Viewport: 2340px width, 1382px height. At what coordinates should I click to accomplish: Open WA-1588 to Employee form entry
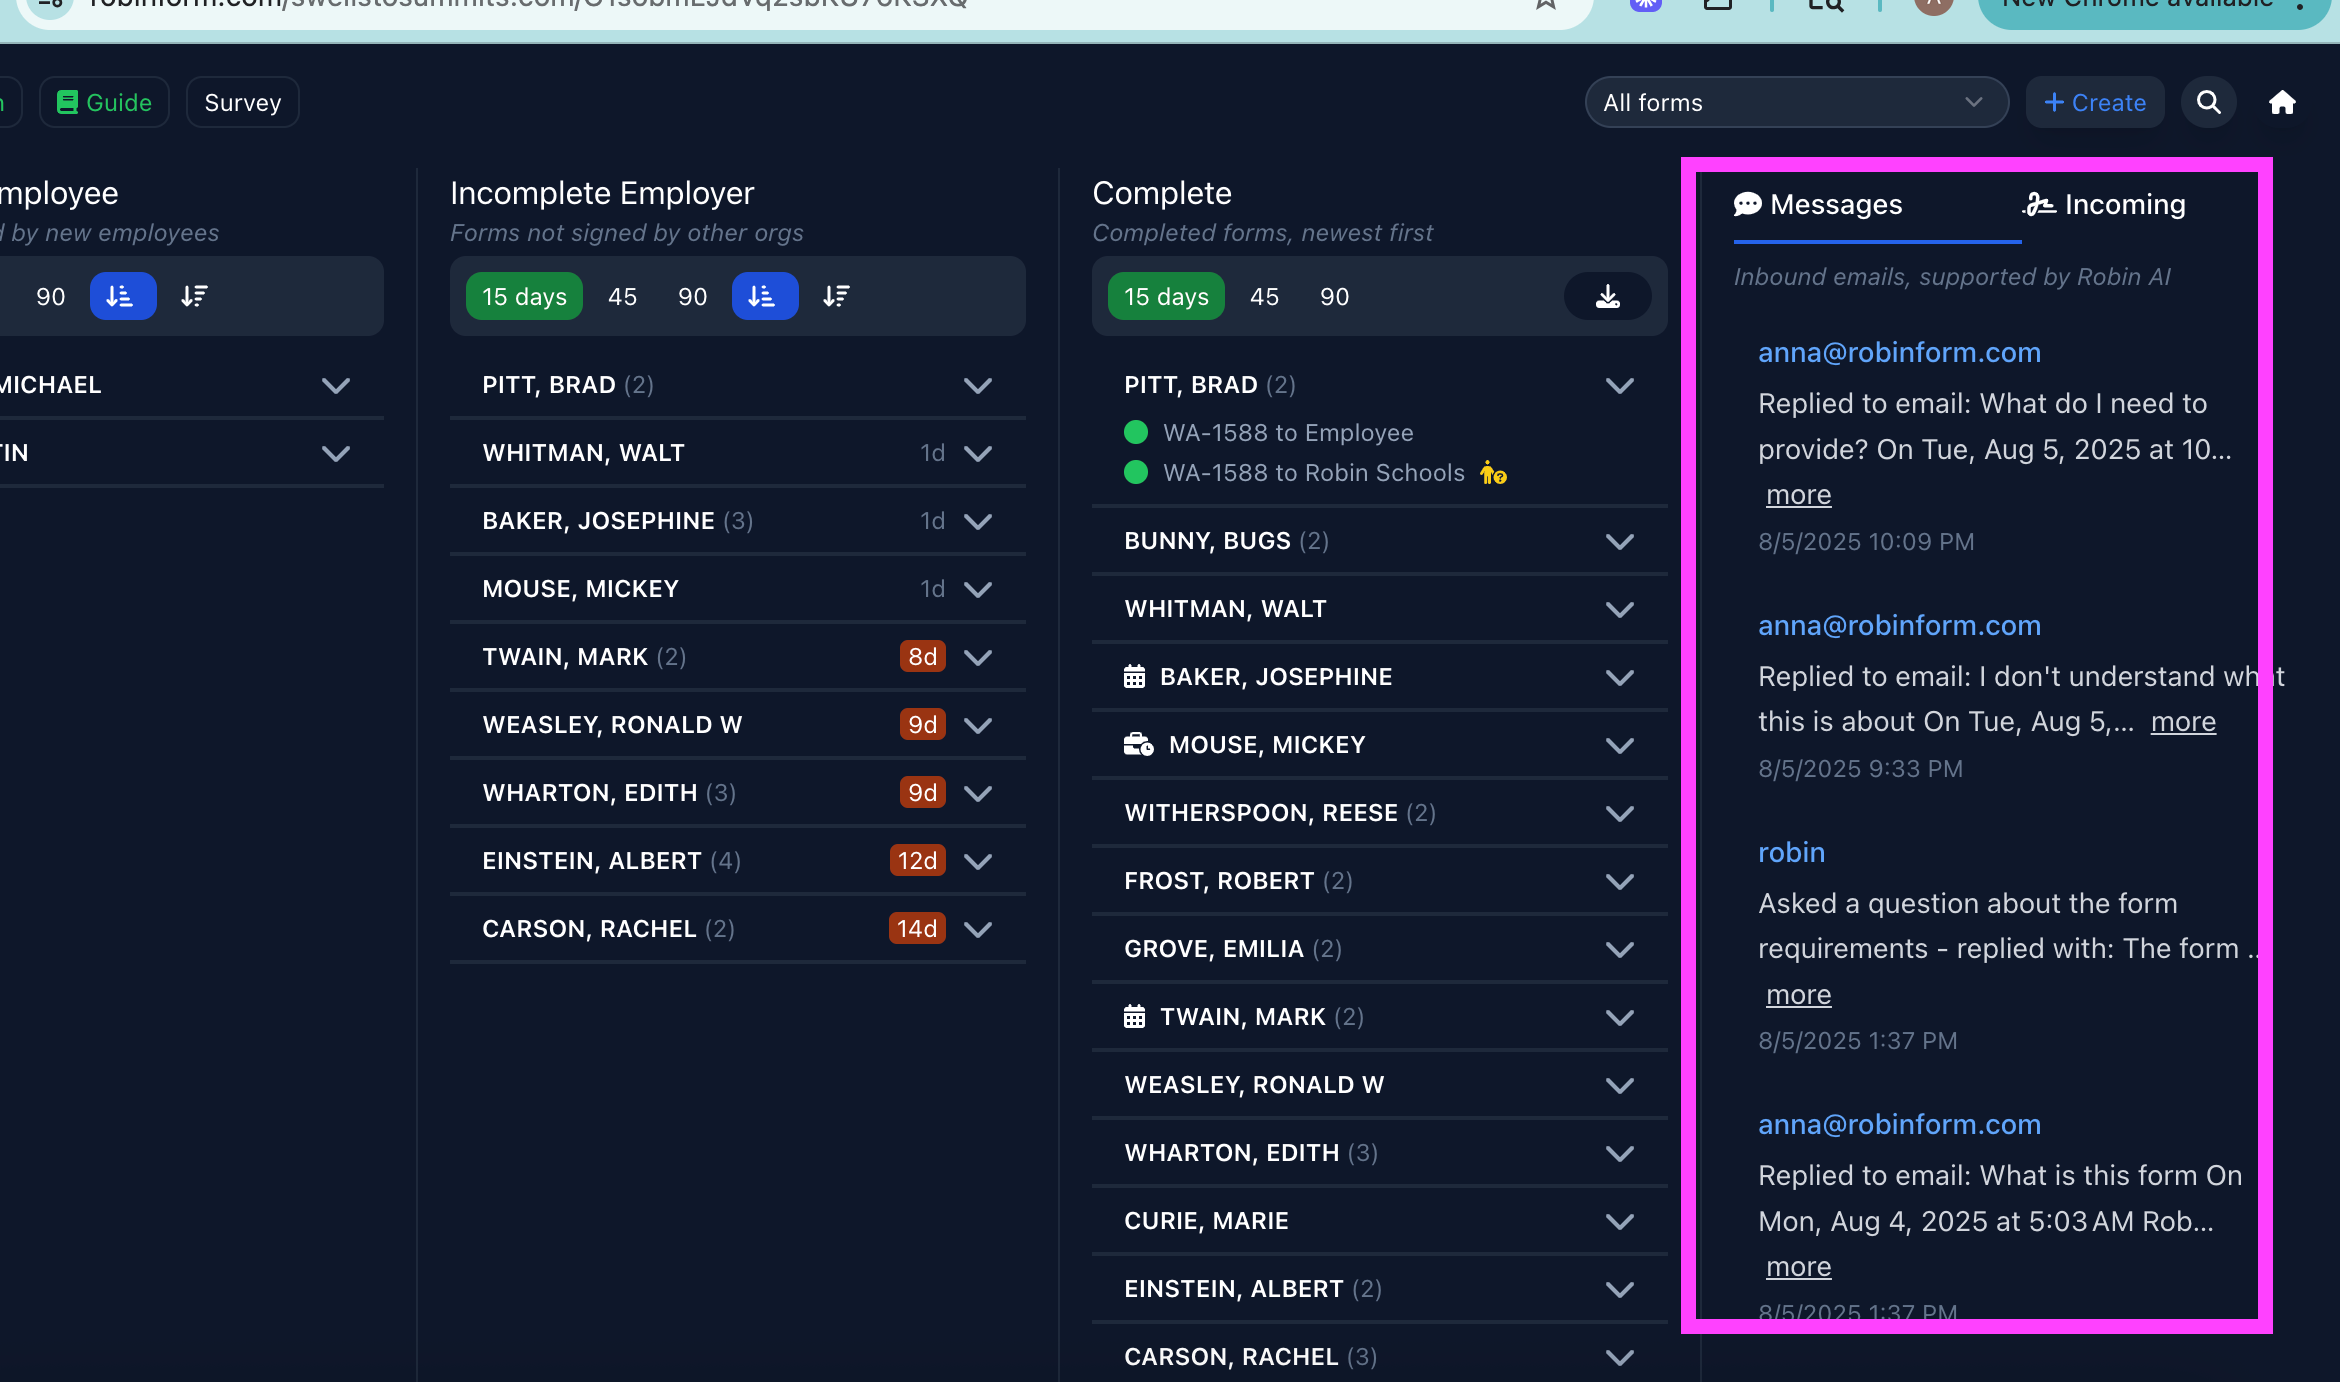[x=1287, y=433]
